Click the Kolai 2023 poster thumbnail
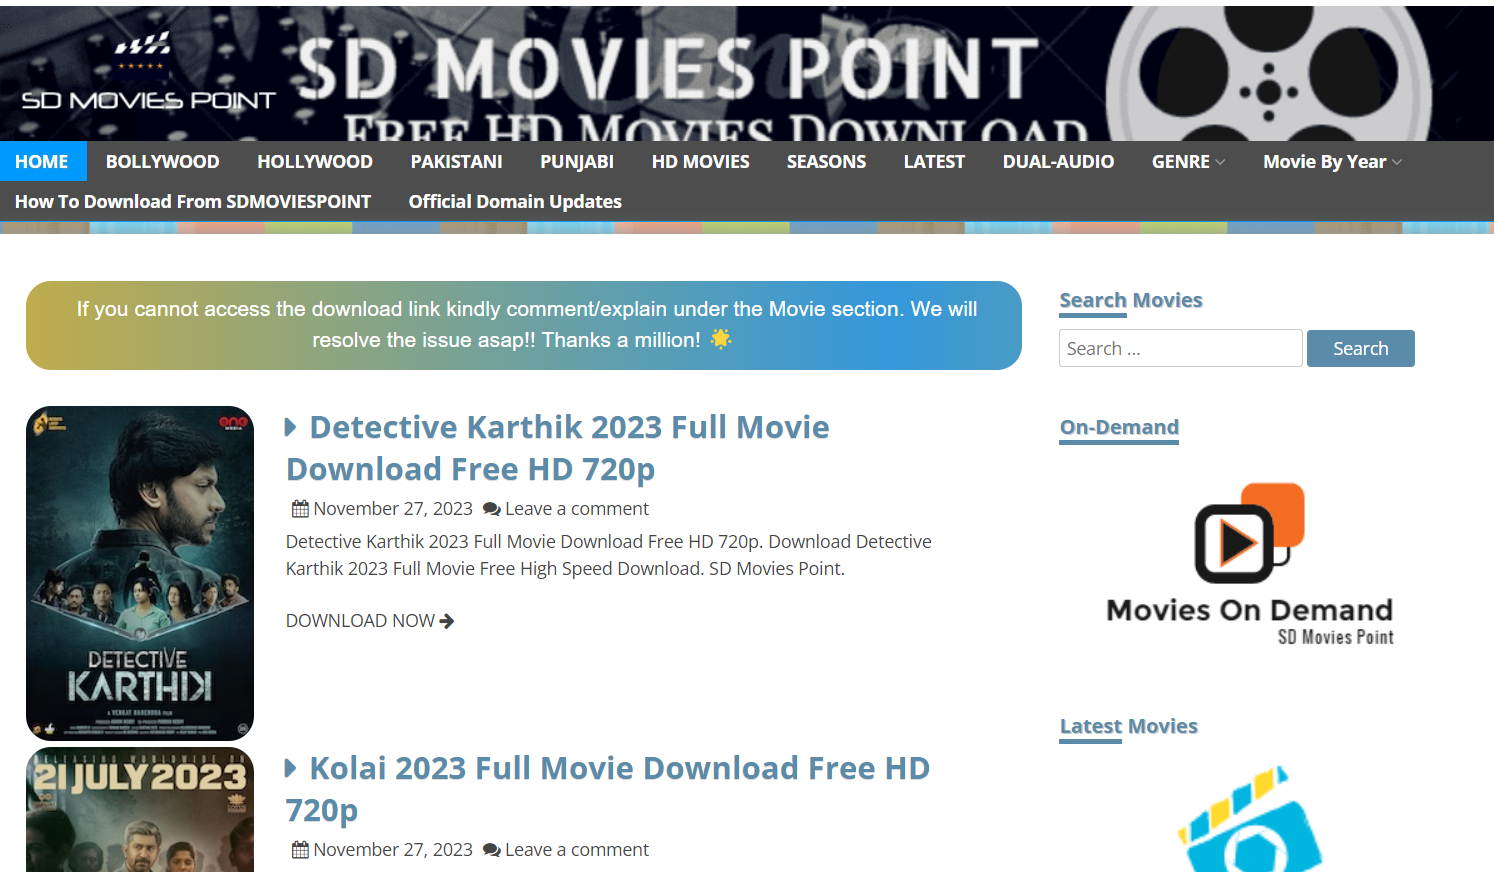Viewport: 1494px width, 872px height. [x=140, y=810]
